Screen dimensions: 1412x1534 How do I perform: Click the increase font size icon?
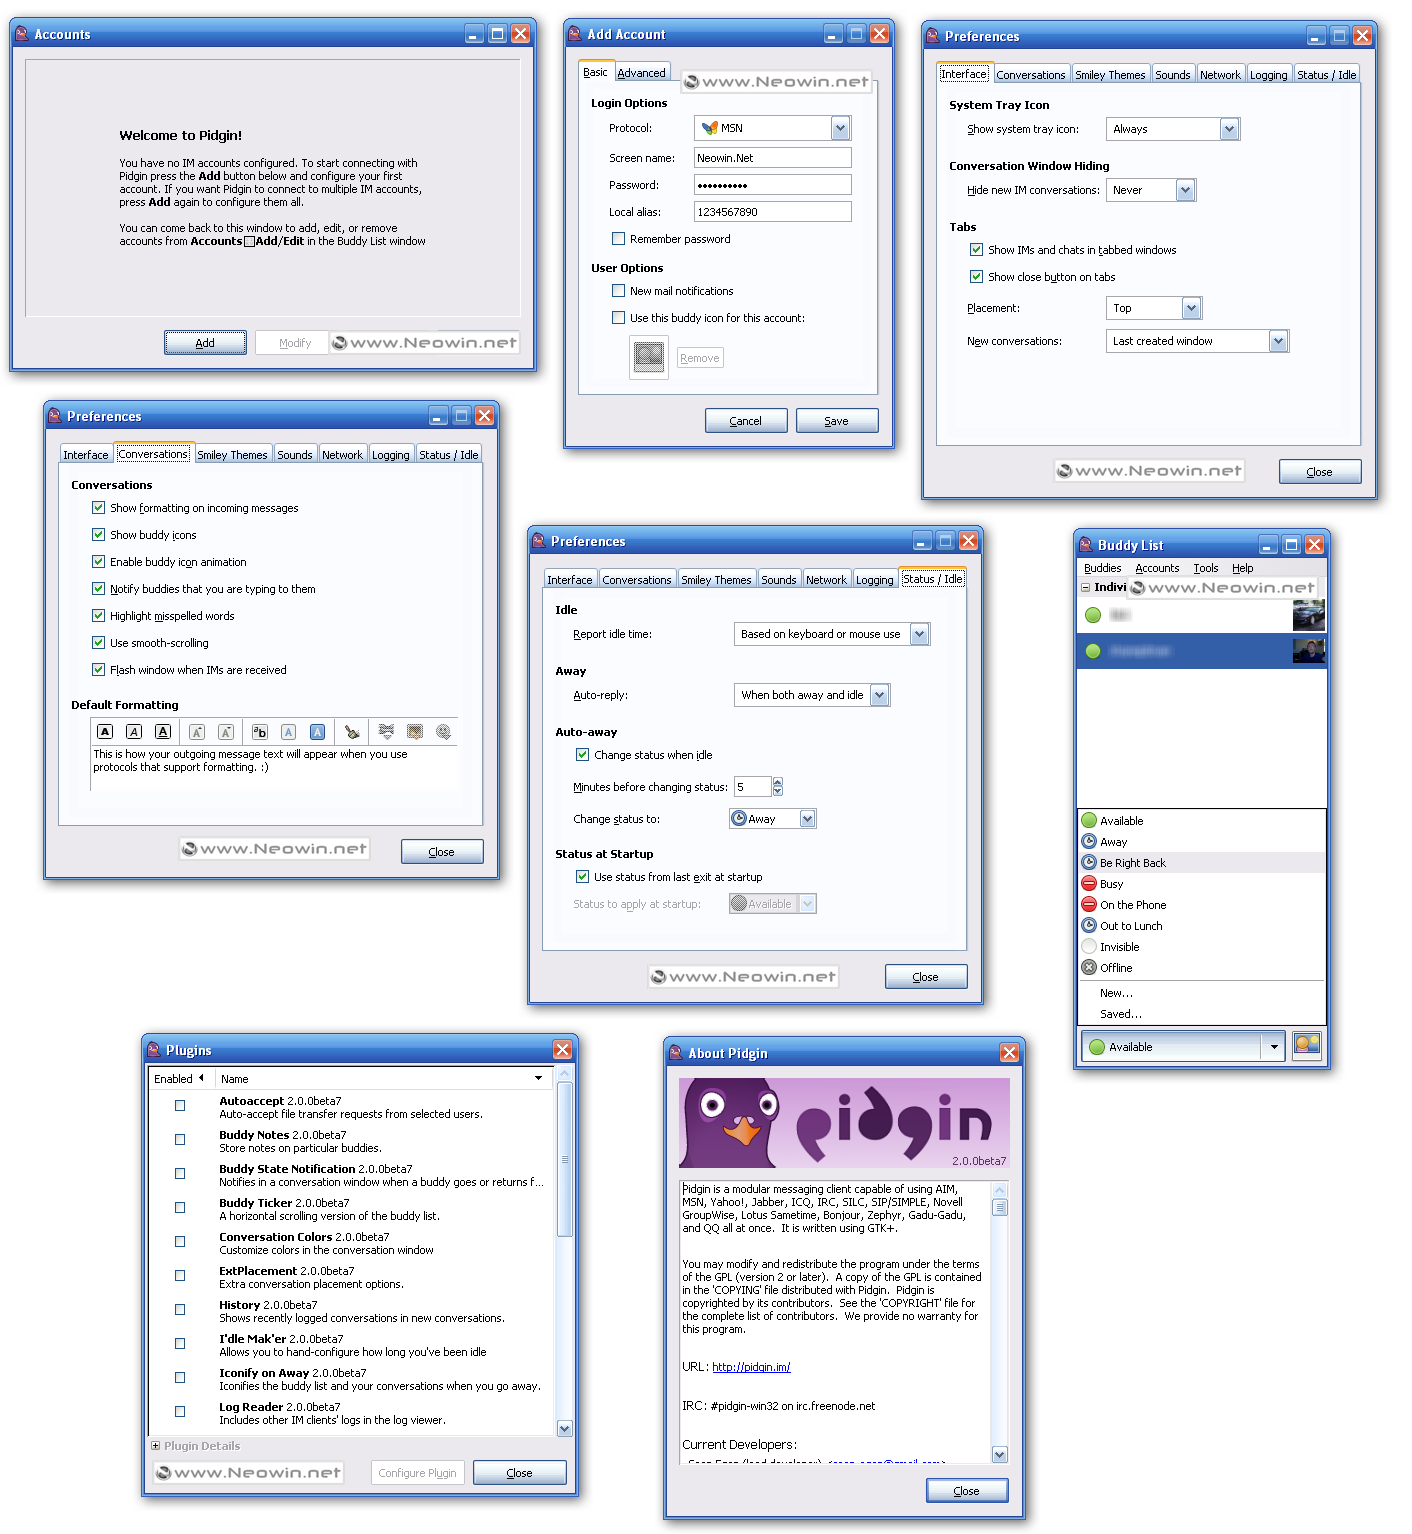click(197, 732)
